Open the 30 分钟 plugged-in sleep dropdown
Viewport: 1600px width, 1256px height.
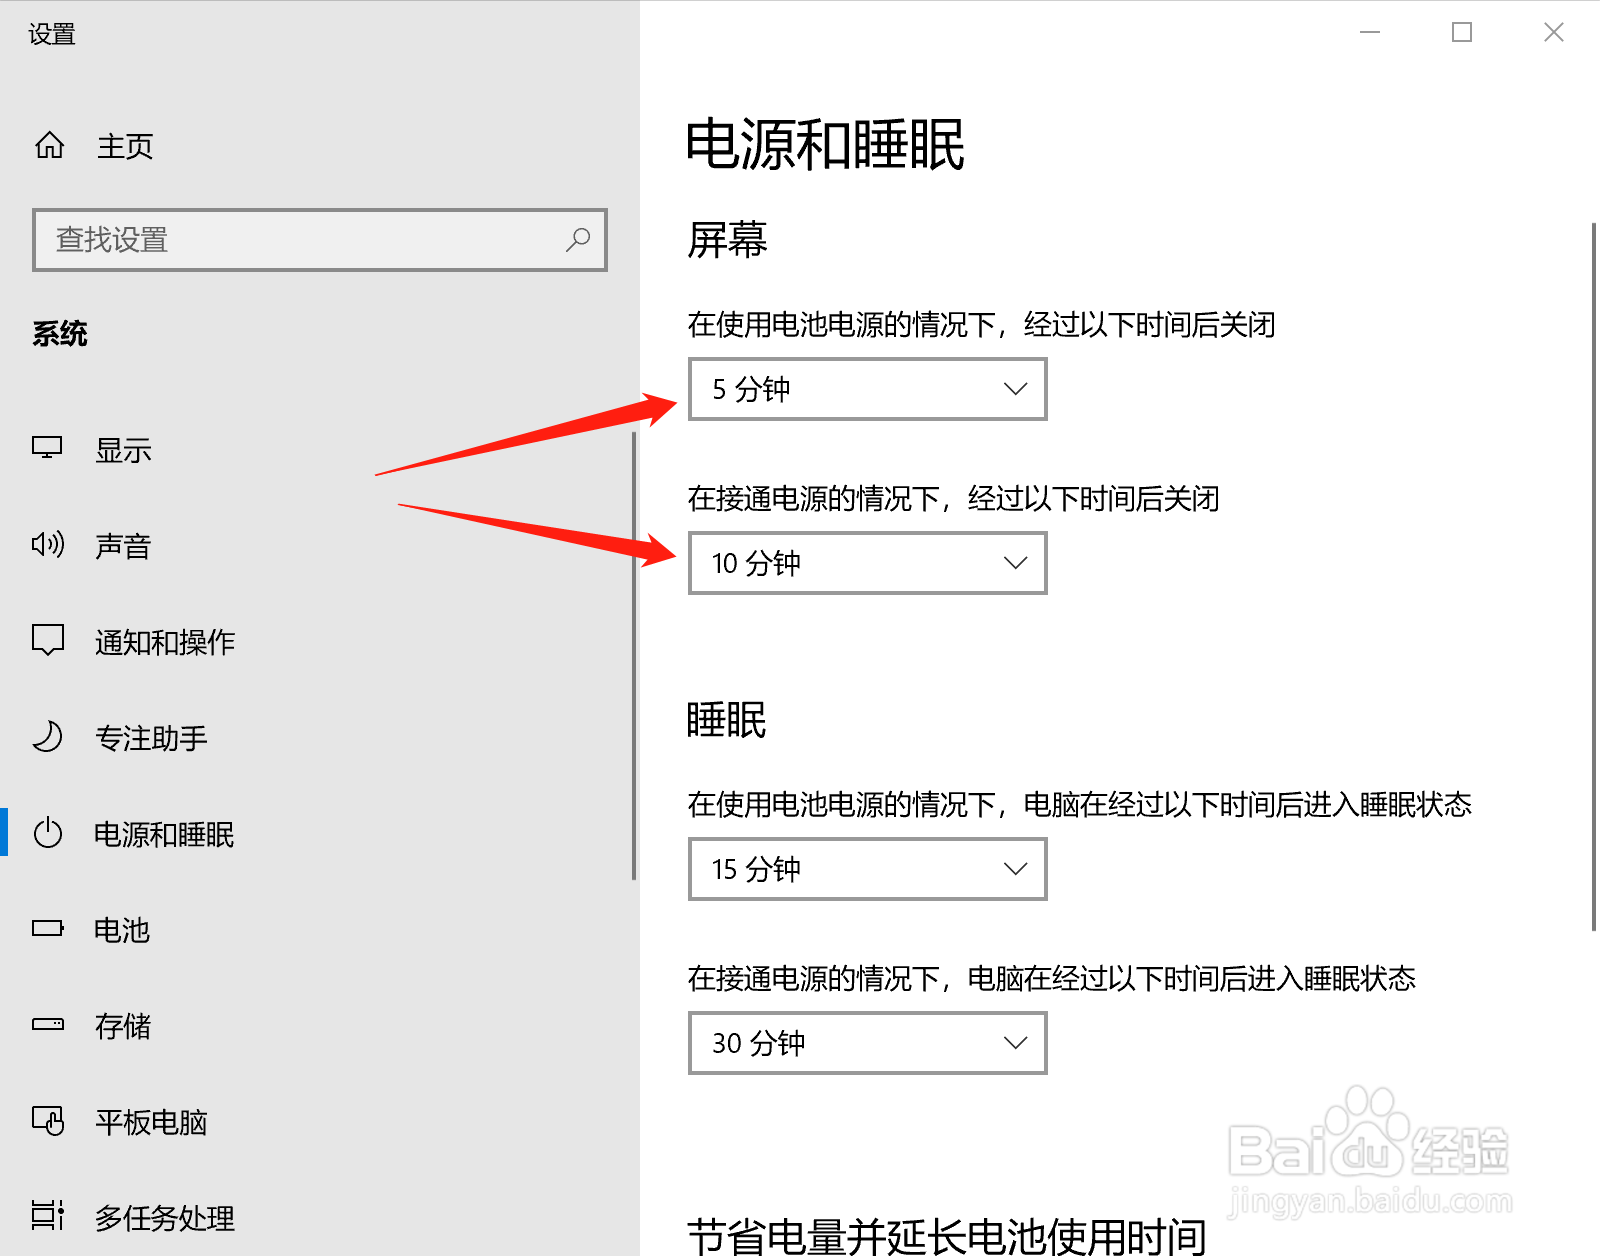pyautogui.click(x=866, y=1042)
